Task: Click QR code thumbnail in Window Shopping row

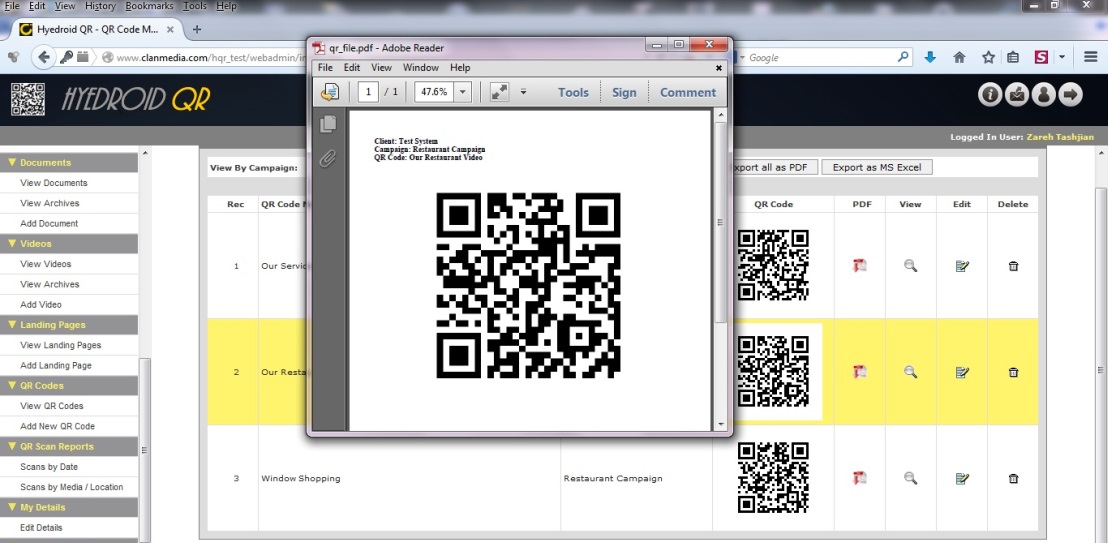Action: (x=773, y=478)
